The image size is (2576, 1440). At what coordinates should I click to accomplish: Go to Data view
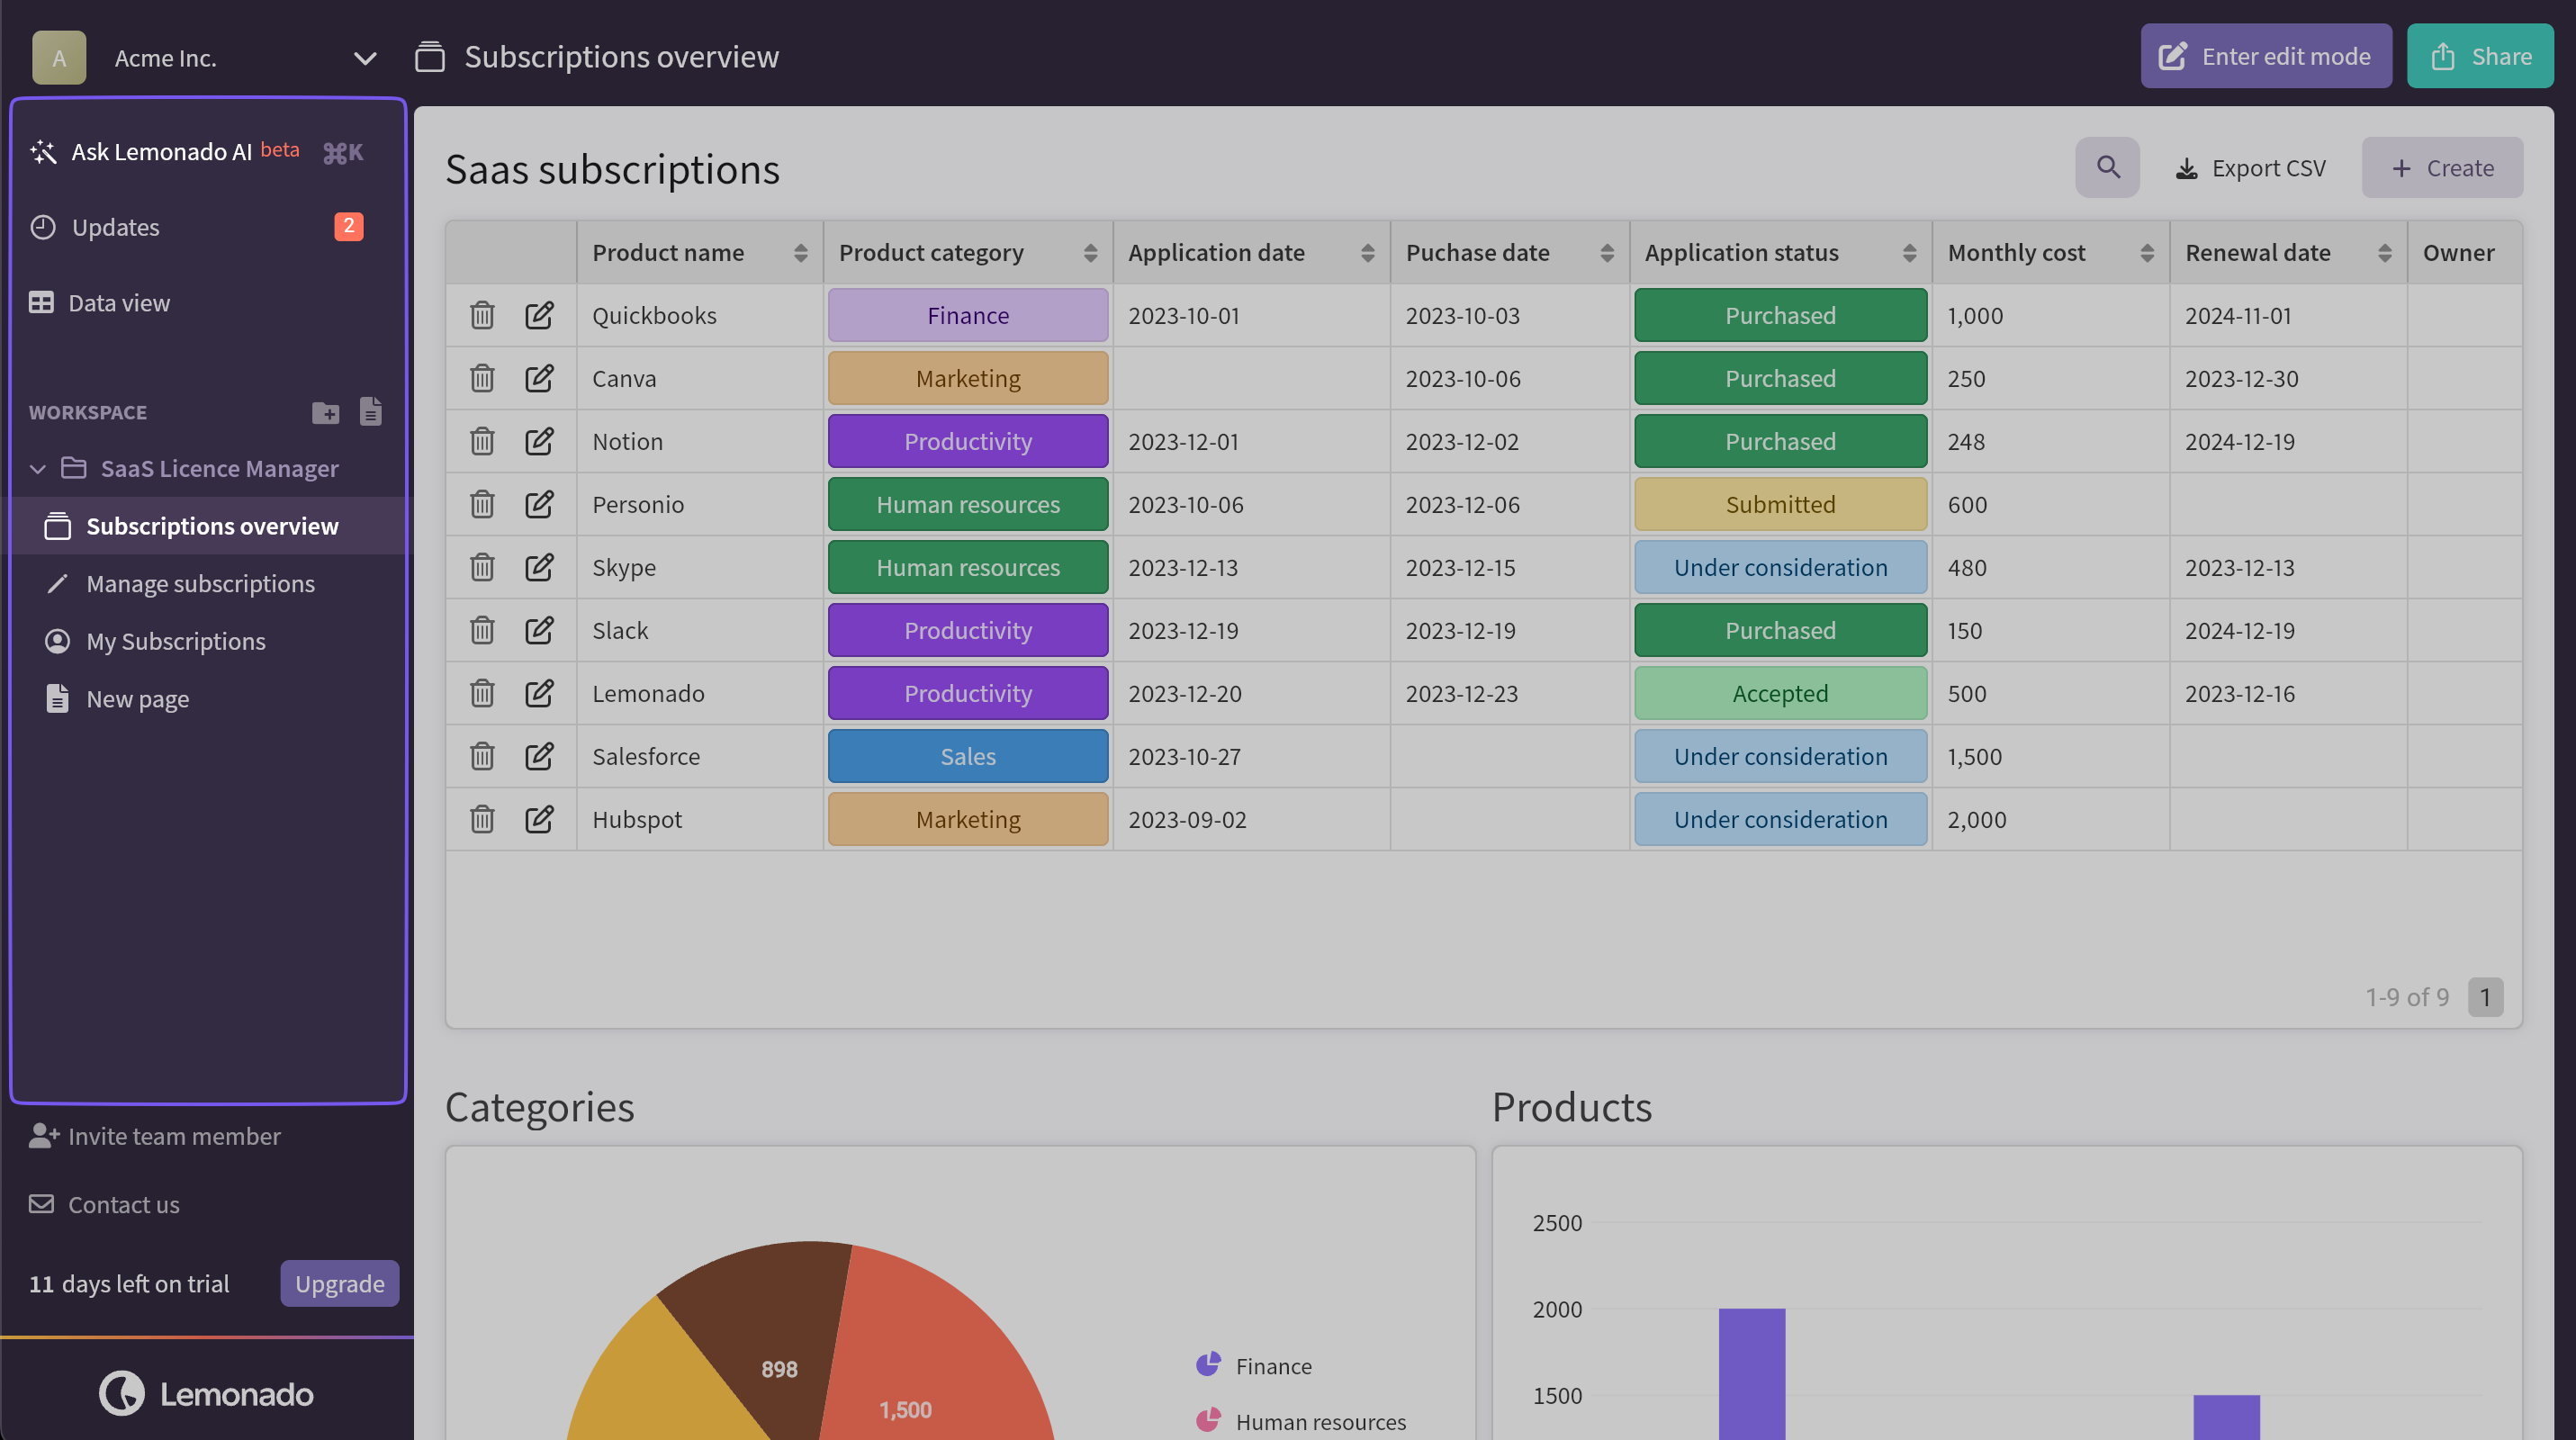[100, 302]
